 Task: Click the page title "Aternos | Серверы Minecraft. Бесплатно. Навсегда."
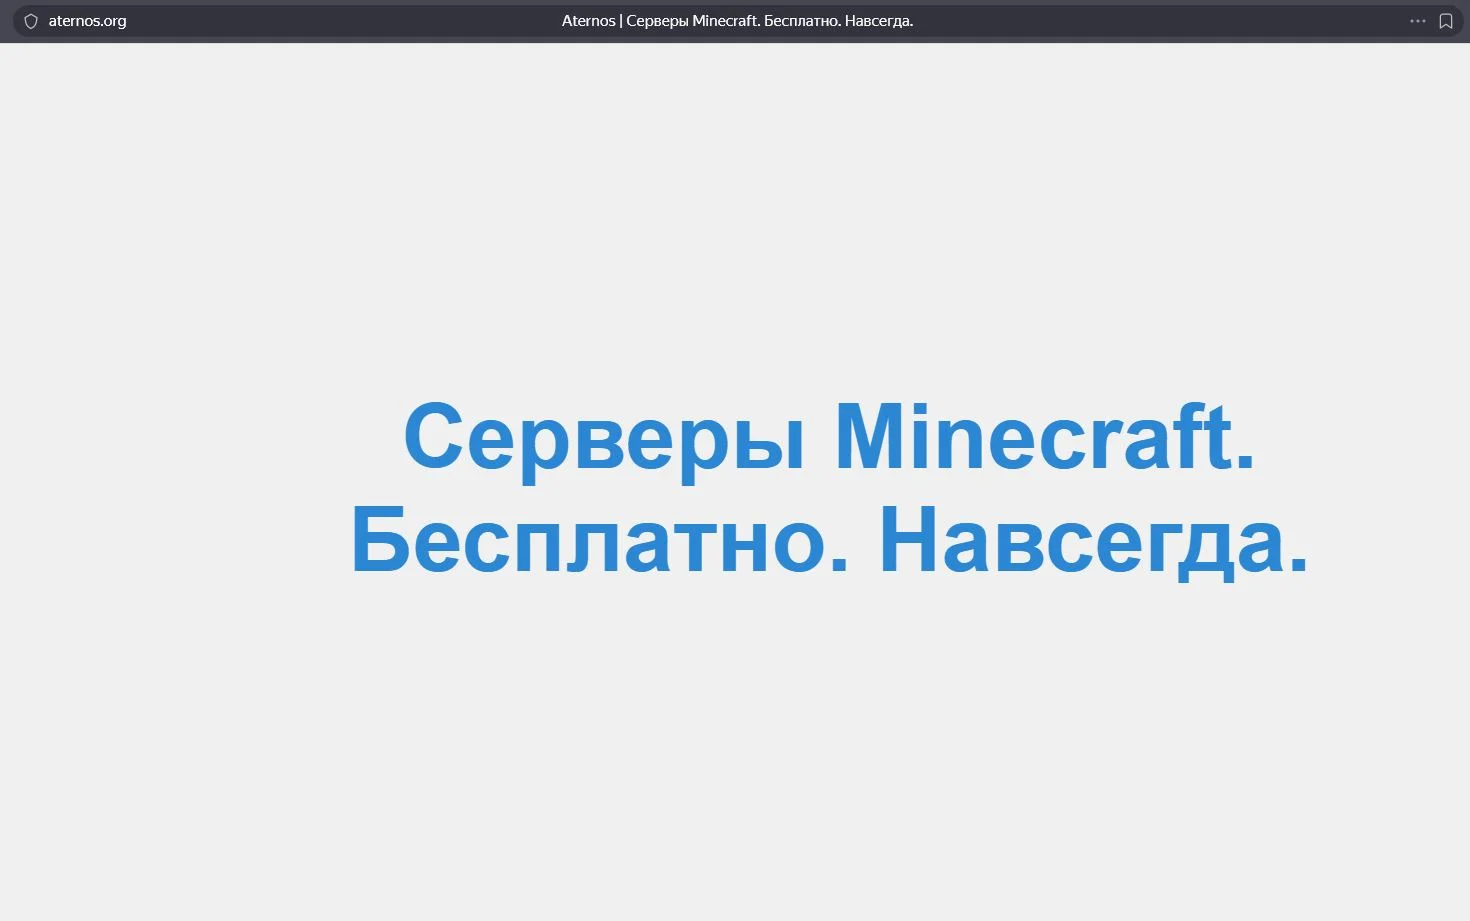click(737, 21)
